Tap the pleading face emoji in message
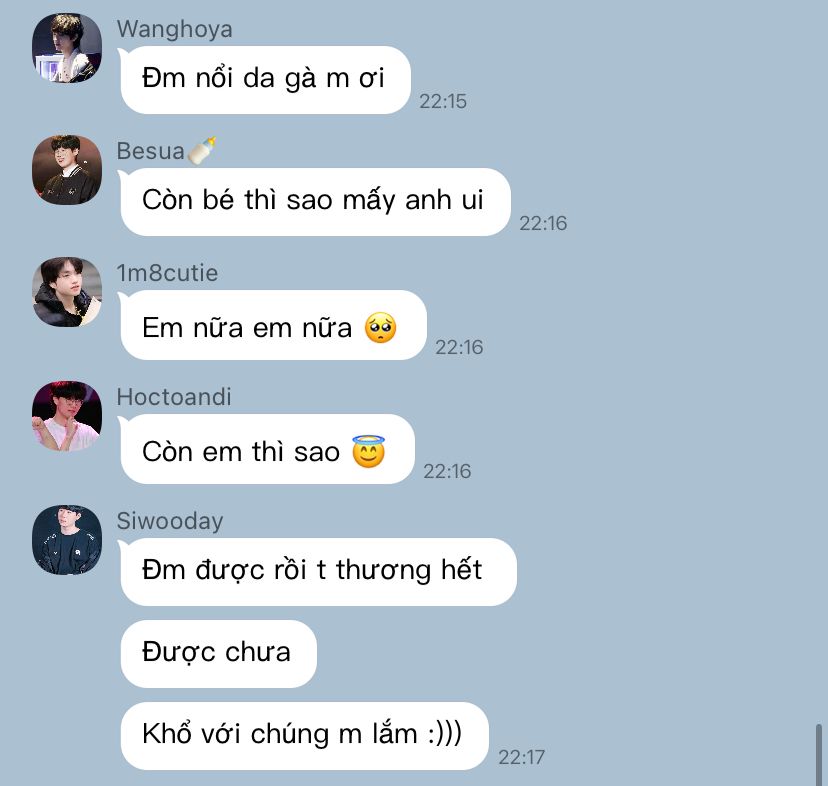Image resolution: width=828 pixels, height=786 pixels. click(380, 328)
